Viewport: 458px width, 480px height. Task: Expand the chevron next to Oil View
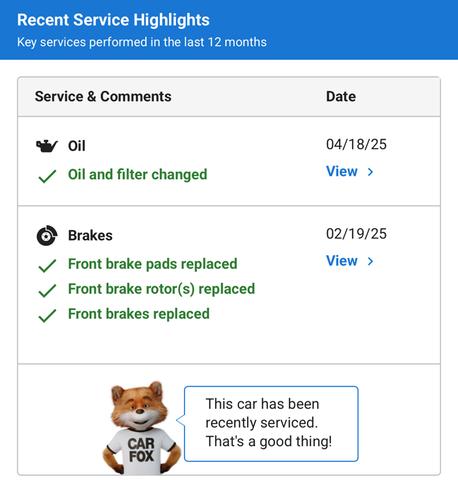370,172
